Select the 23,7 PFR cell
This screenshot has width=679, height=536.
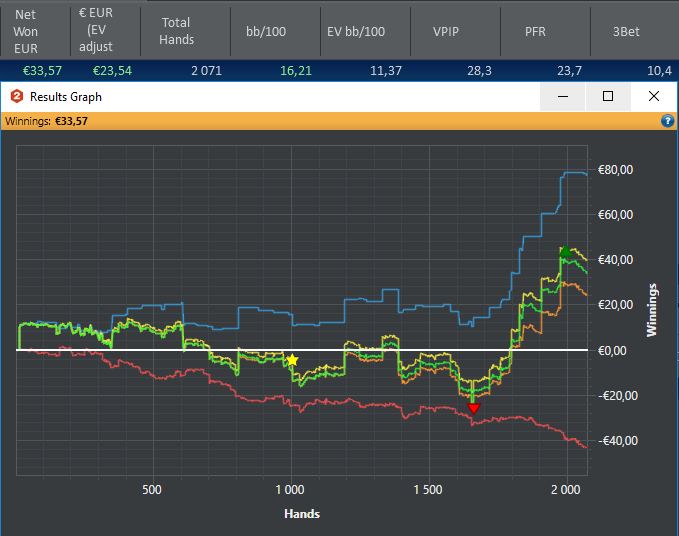pyautogui.click(x=569, y=71)
